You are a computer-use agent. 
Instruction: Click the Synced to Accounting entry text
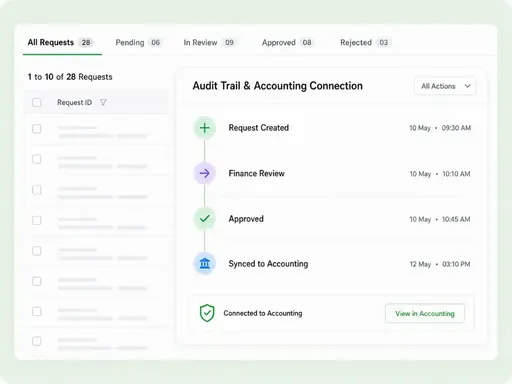click(268, 264)
